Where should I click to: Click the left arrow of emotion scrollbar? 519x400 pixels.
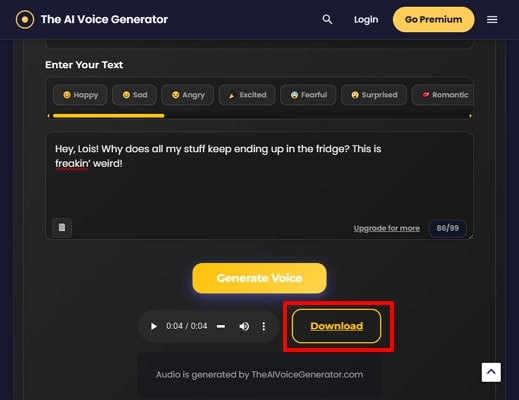point(49,116)
